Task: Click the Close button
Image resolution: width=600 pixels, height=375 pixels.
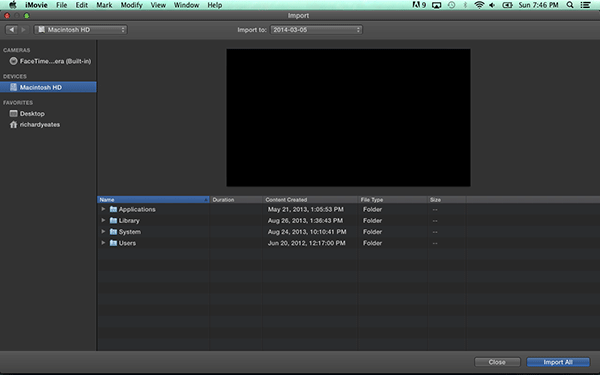Action: point(497,362)
